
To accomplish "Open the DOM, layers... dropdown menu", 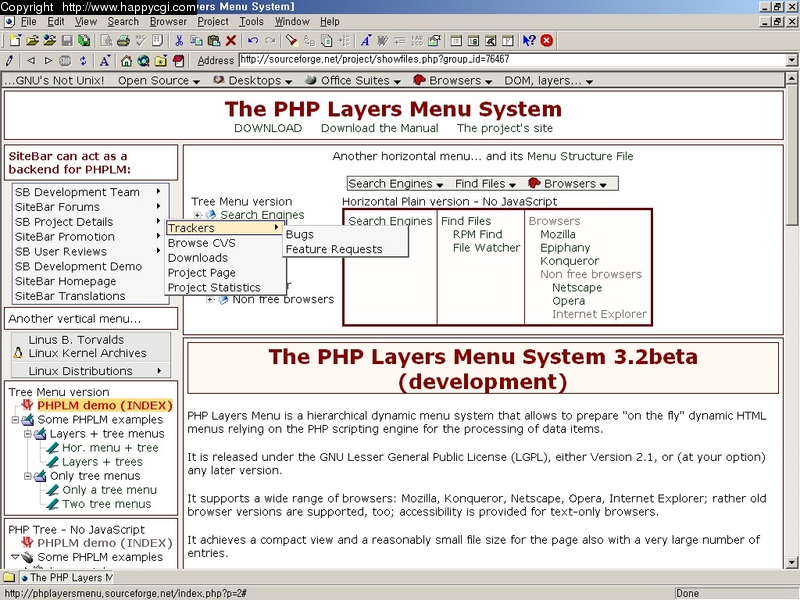I will click(x=548, y=81).
